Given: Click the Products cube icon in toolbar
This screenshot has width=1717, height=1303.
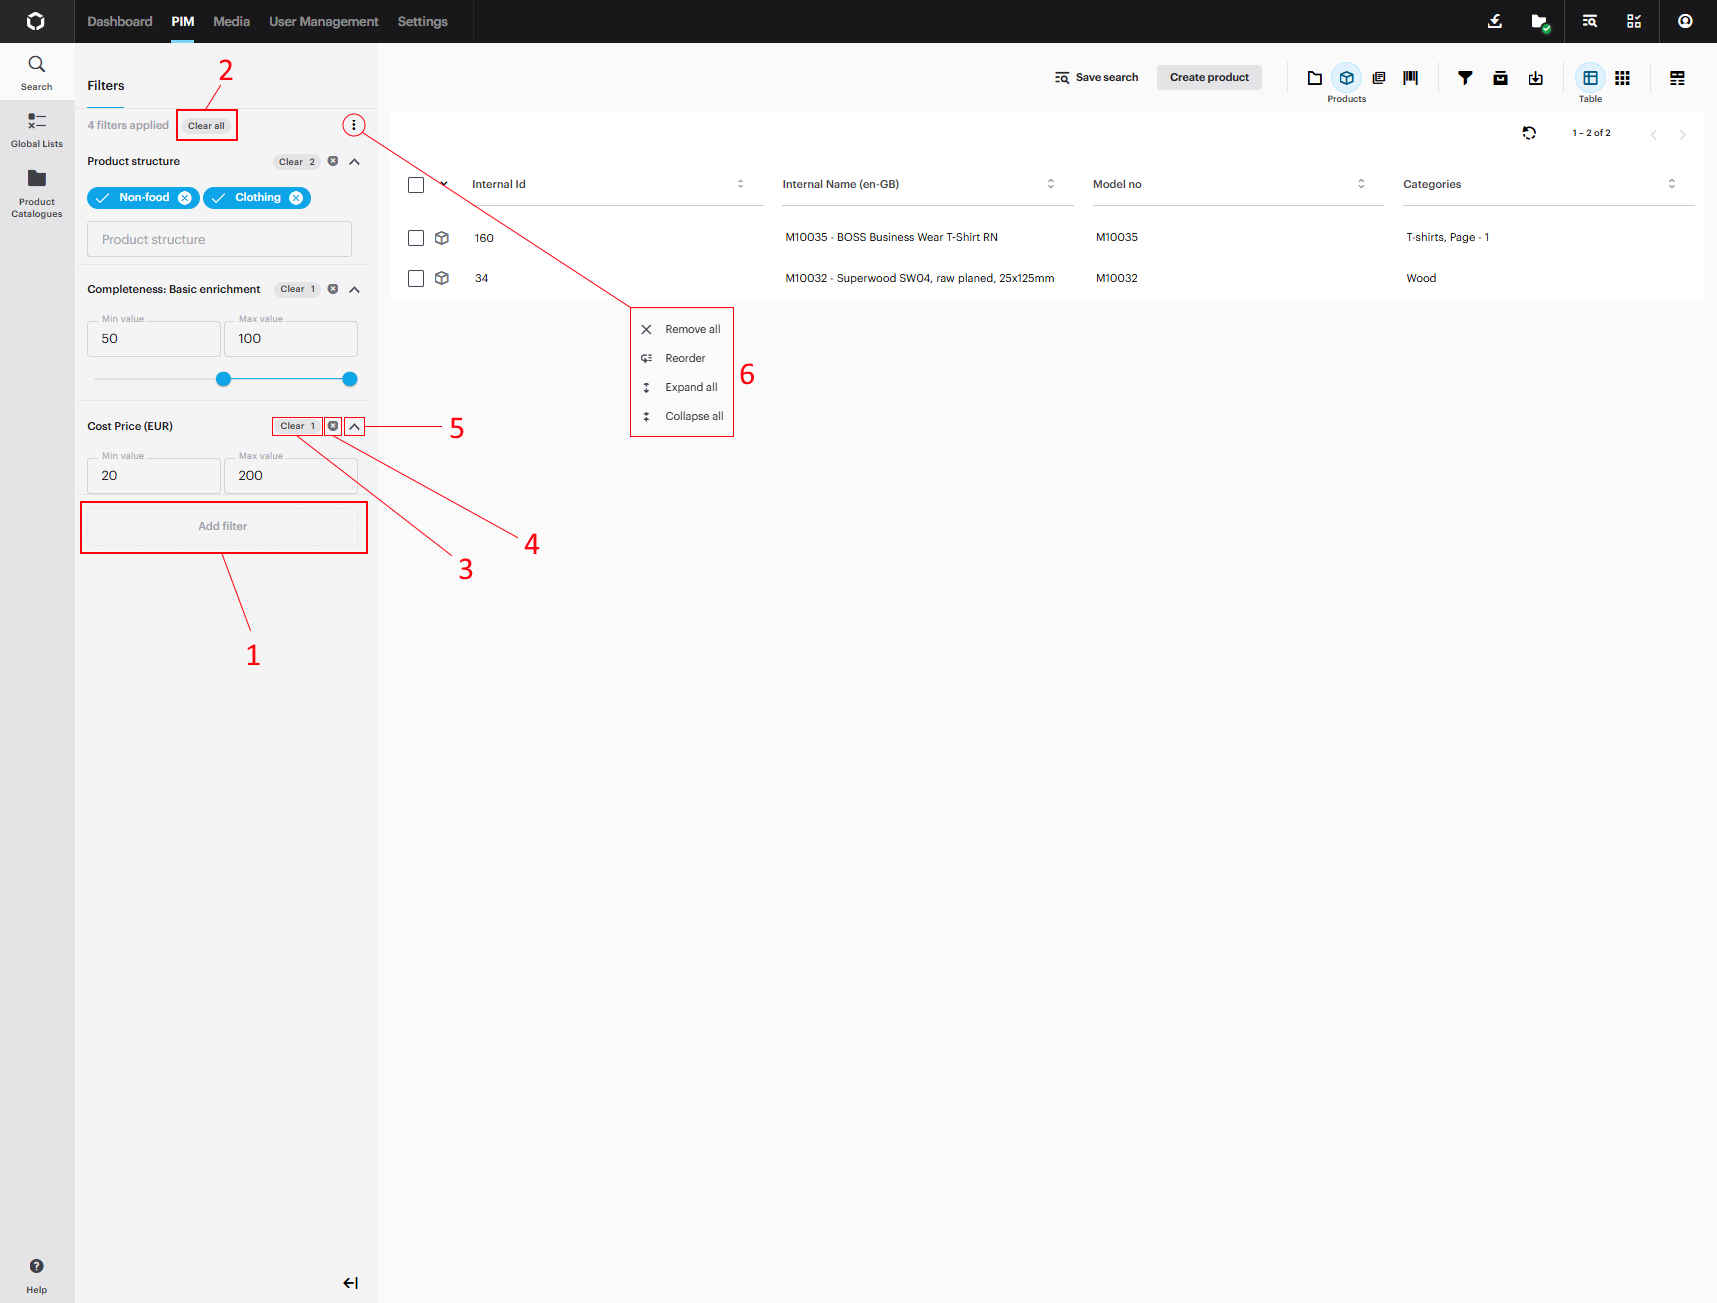Looking at the screenshot, I should tap(1346, 78).
